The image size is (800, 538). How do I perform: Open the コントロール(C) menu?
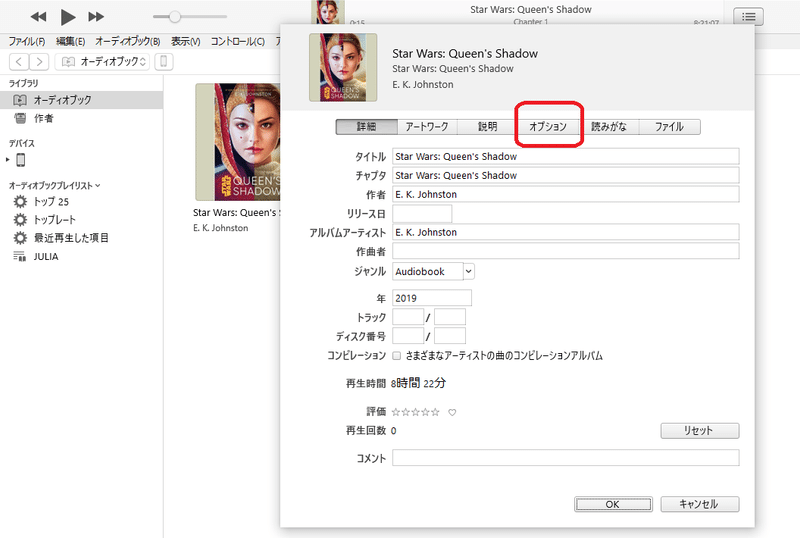(x=238, y=41)
